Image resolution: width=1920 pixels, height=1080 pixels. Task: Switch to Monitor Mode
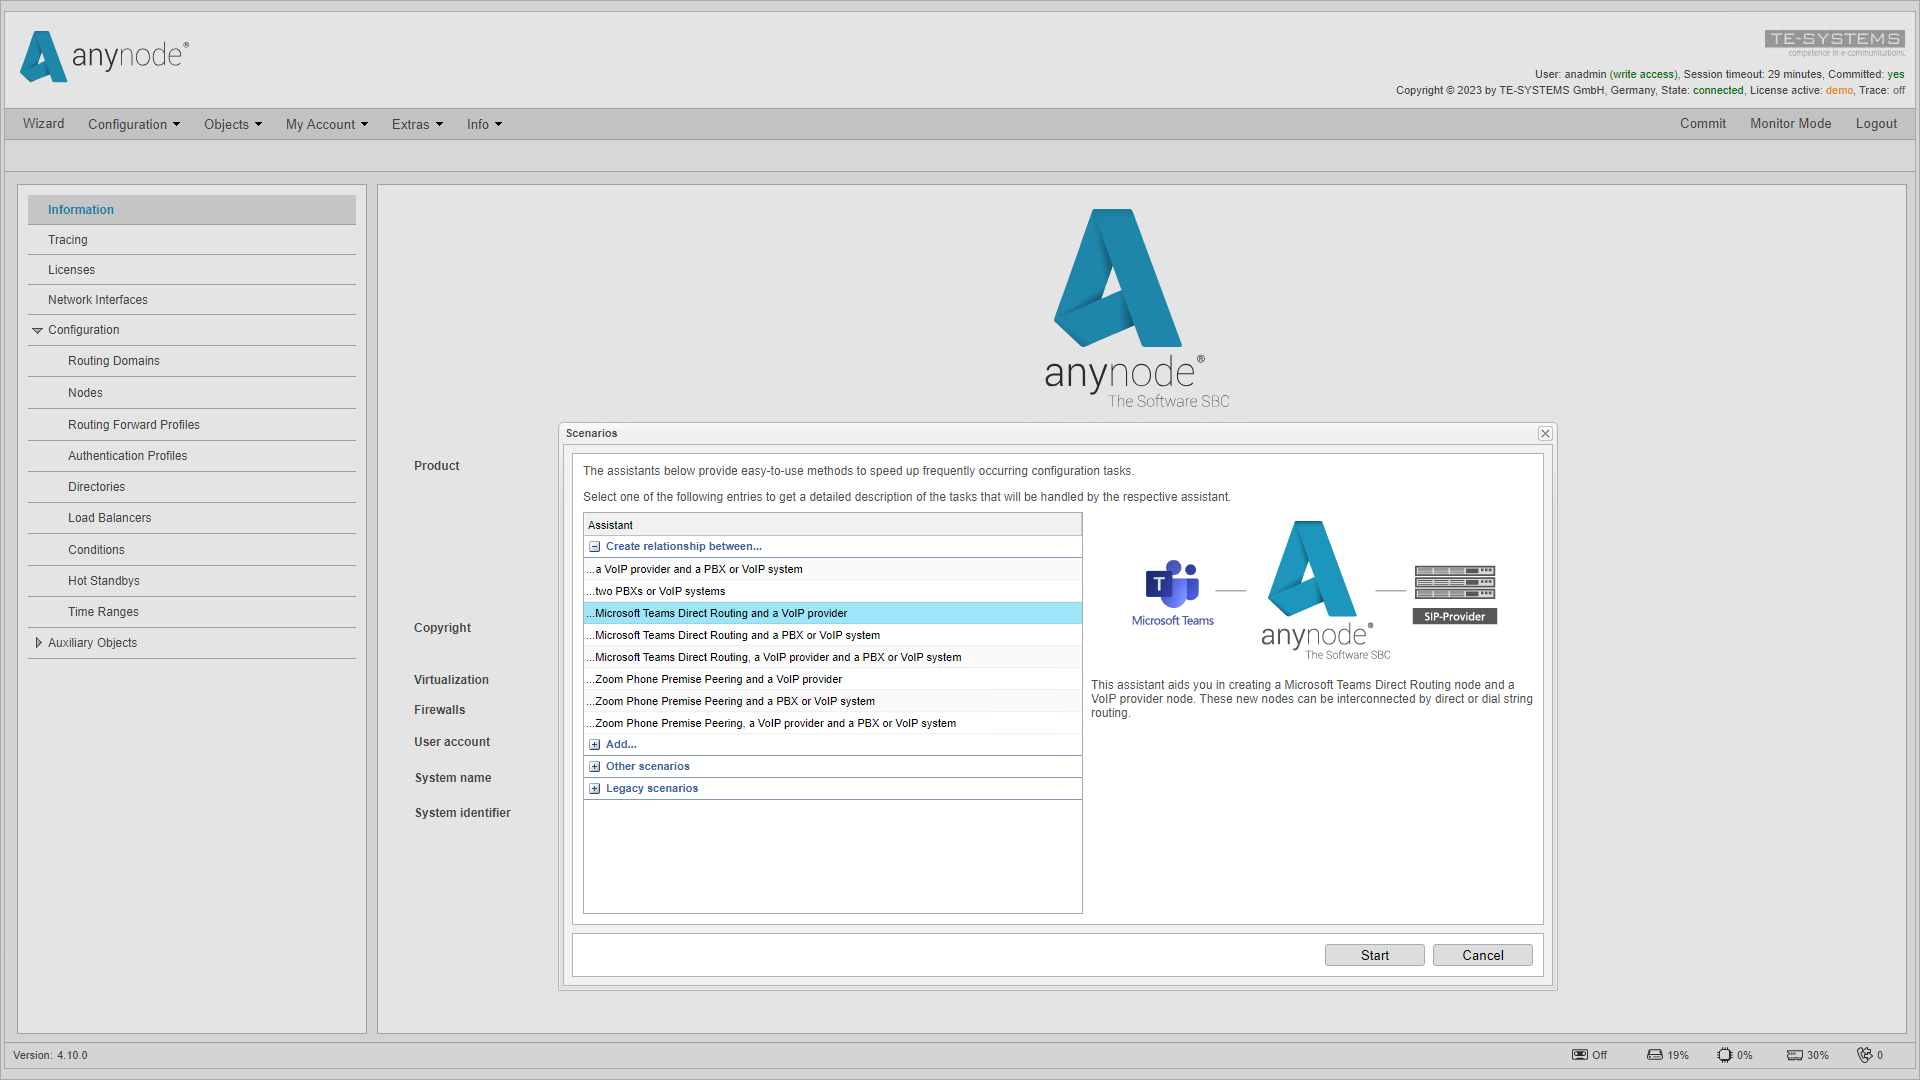[1791, 124]
